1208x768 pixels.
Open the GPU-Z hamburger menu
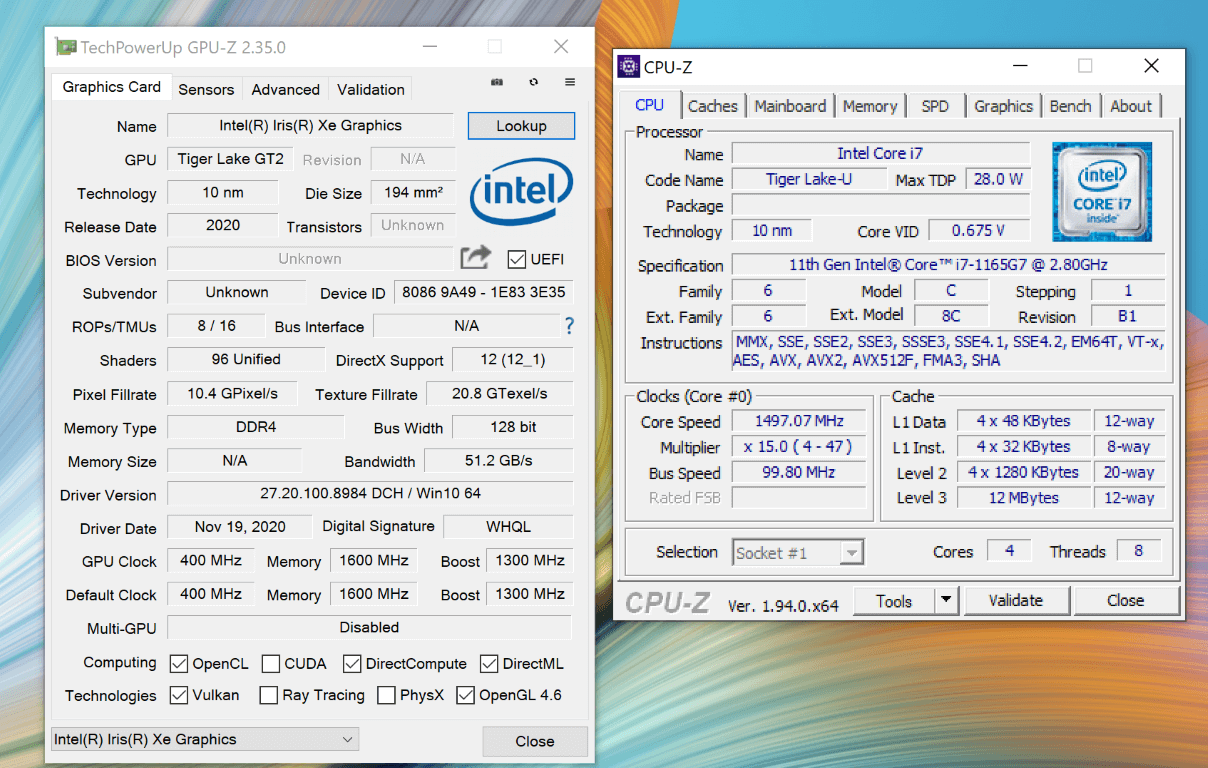tap(570, 82)
